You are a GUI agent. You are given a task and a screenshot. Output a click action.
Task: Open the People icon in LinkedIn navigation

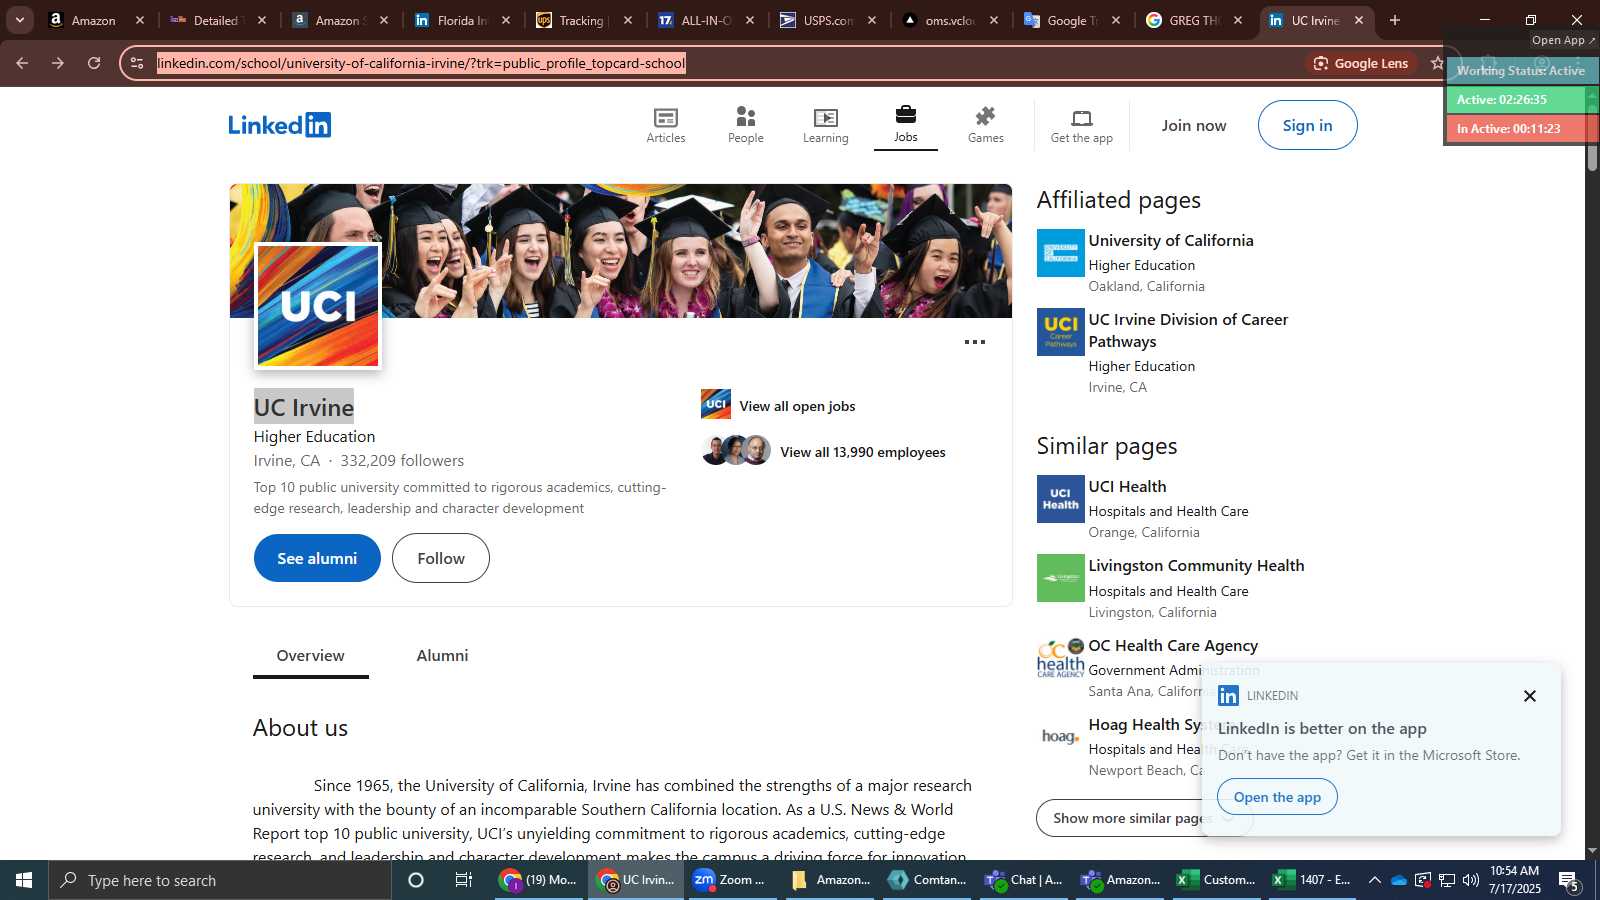pos(745,125)
